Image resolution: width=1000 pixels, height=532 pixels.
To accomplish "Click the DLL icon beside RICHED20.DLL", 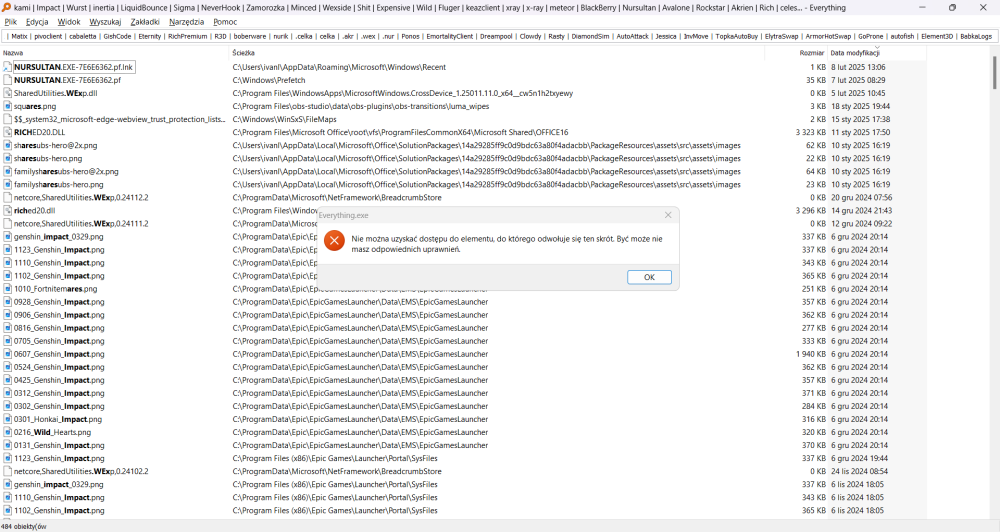I will pos(8,133).
